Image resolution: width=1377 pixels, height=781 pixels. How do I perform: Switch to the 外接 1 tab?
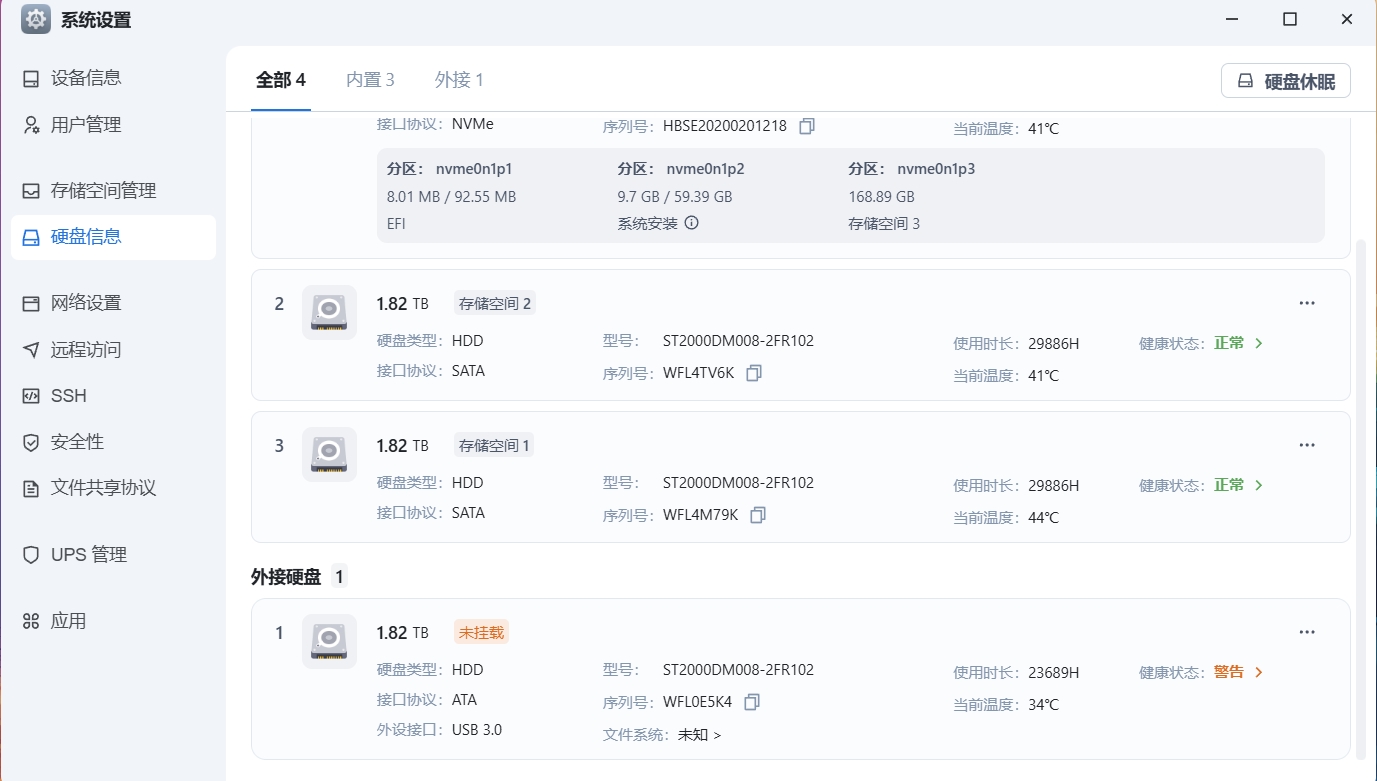pyautogui.click(x=459, y=80)
